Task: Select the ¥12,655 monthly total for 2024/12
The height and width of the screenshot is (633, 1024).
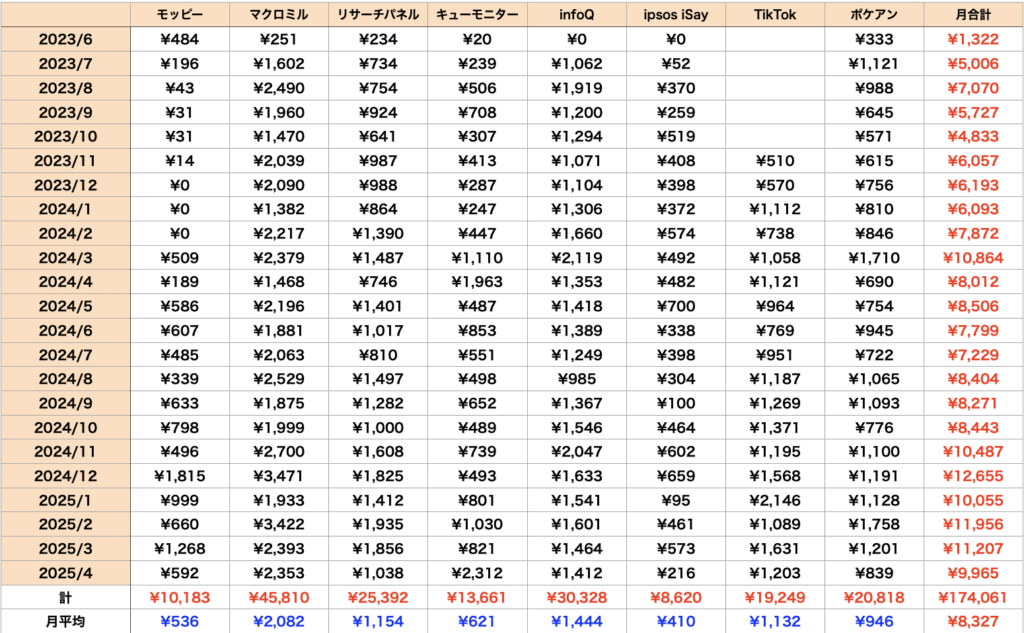Action: (973, 476)
